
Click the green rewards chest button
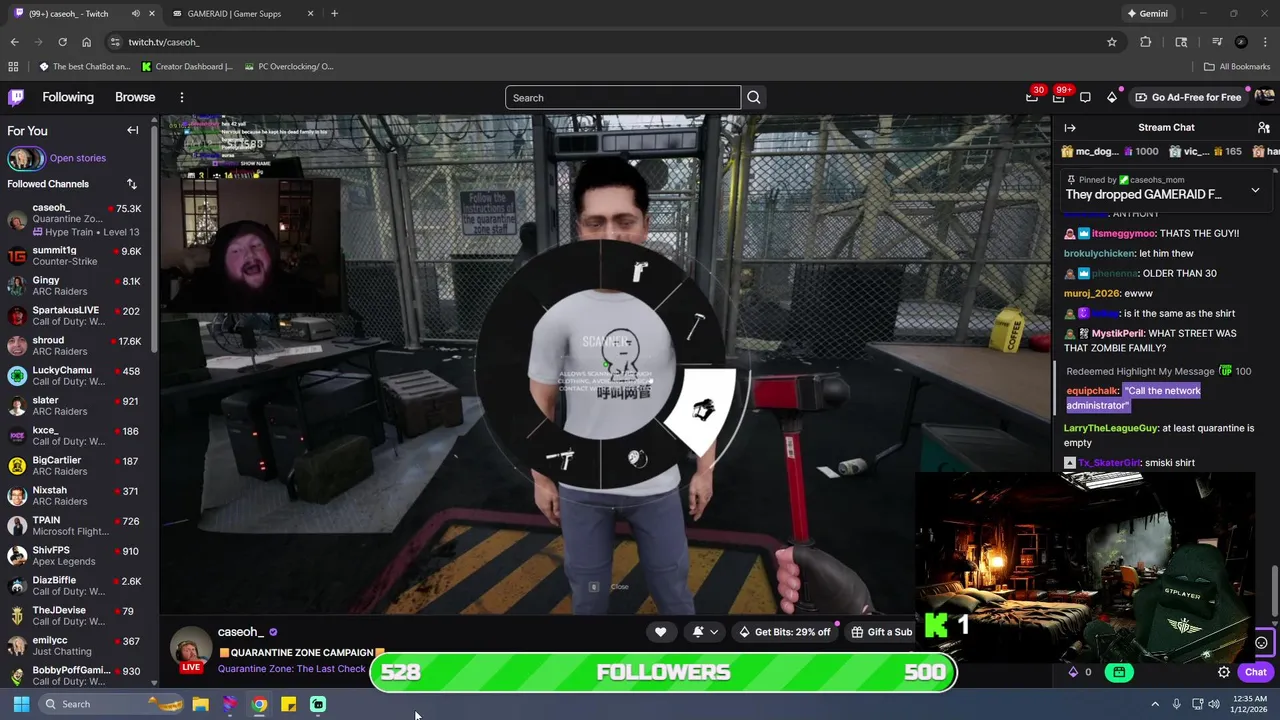1119,672
